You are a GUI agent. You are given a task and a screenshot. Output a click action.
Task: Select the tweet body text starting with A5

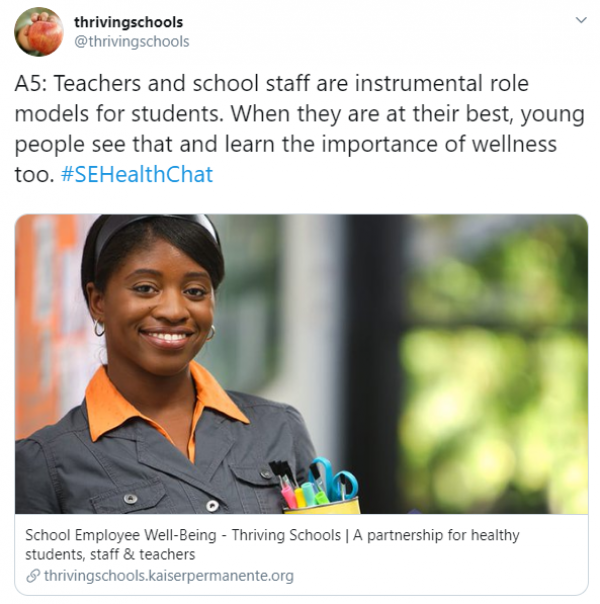point(300,129)
